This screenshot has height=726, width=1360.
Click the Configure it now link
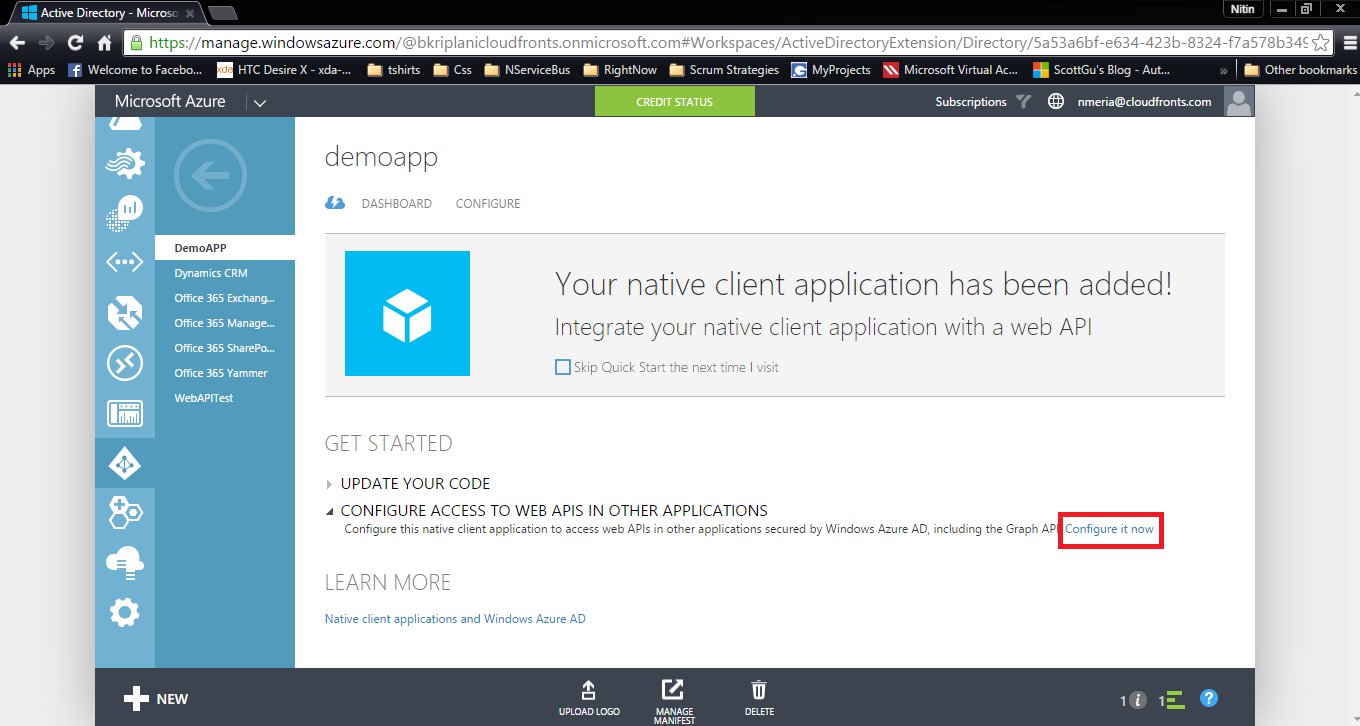1109,529
